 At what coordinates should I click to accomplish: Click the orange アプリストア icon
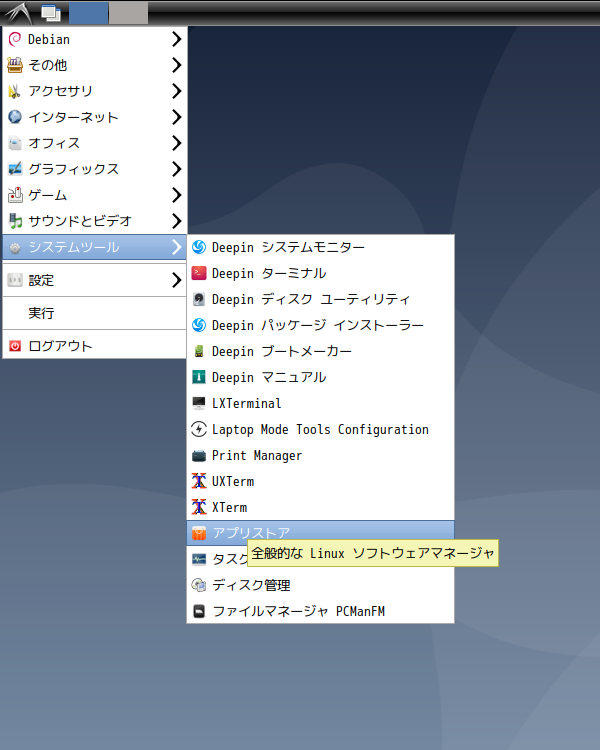click(x=199, y=533)
